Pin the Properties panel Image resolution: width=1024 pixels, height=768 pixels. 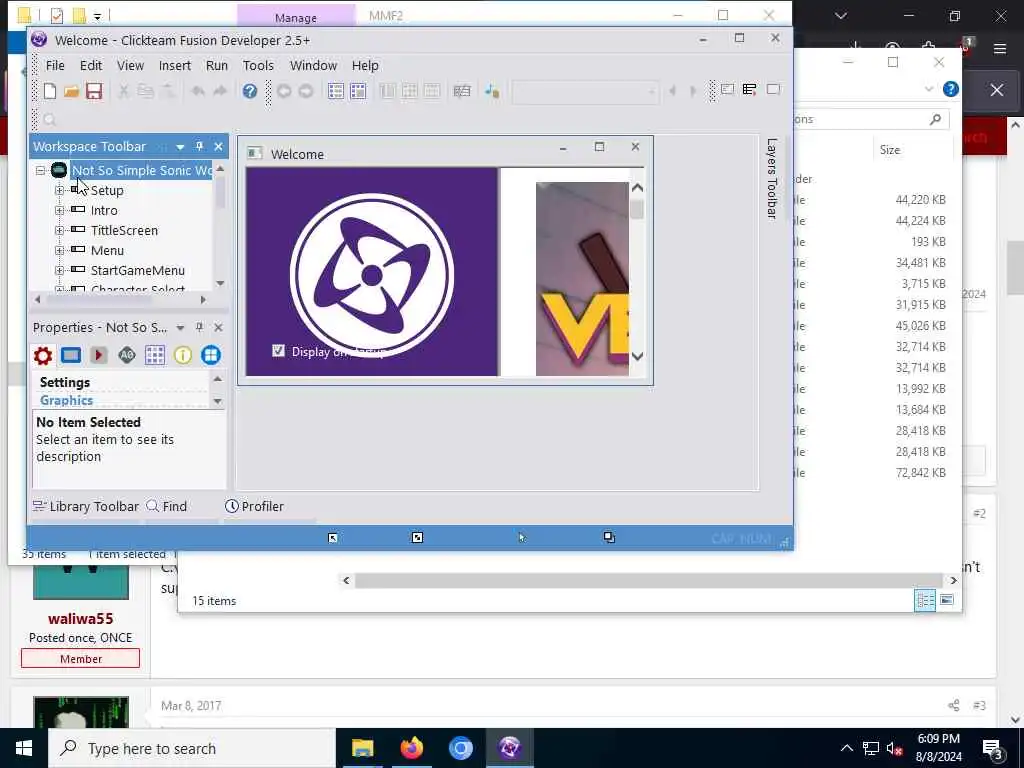(199, 327)
